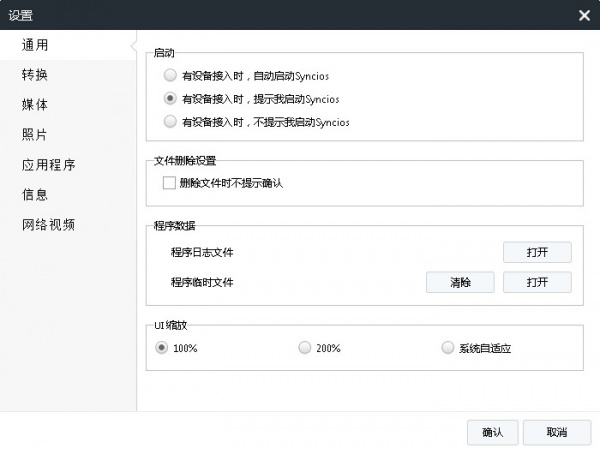Viewport: 600px width, 454px height.
Task: Select the 通用 tab in sidebar
Action: 35,45
